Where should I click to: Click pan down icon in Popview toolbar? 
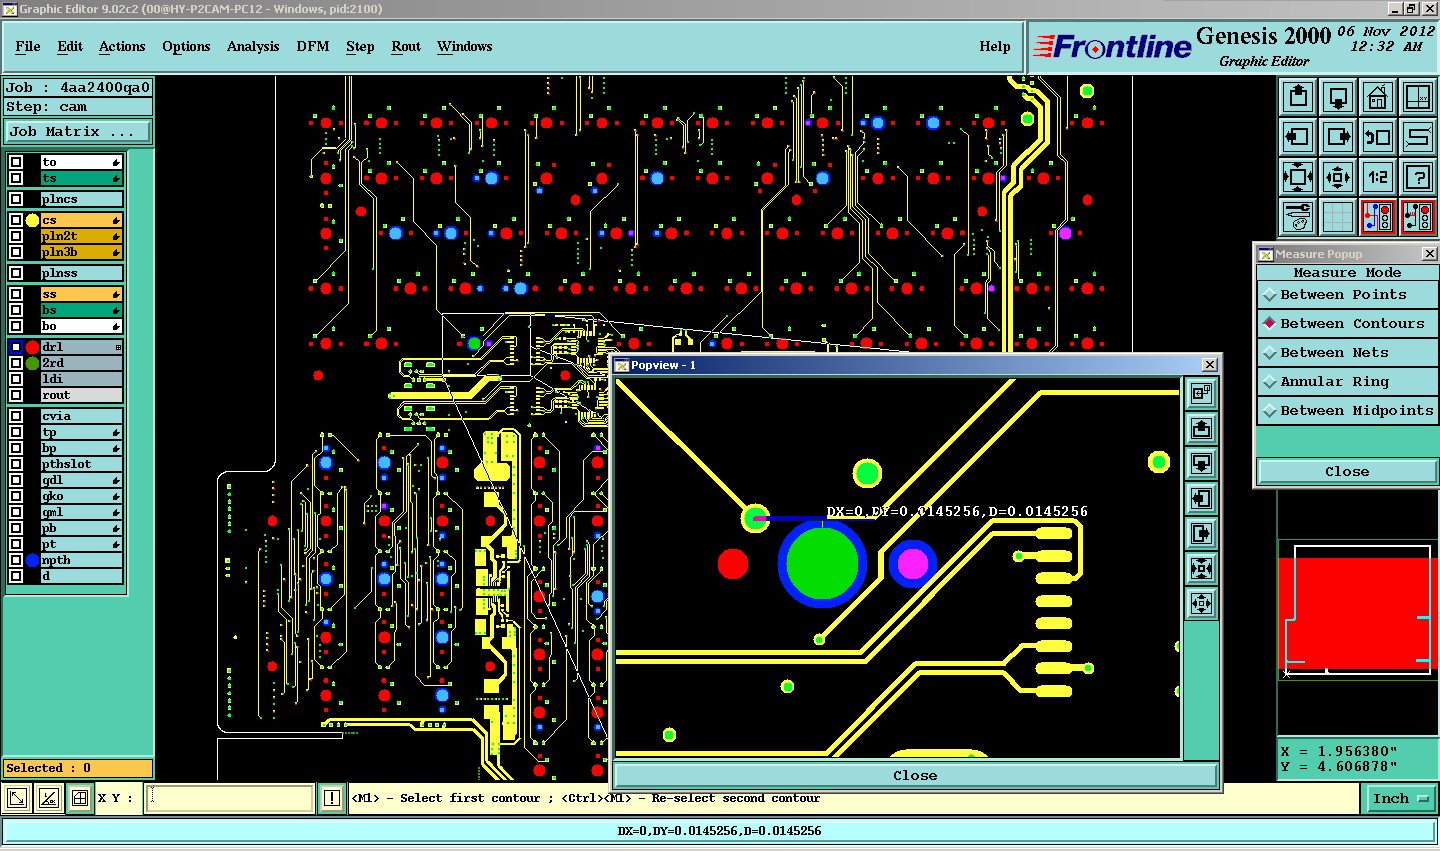pyautogui.click(x=1201, y=464)
